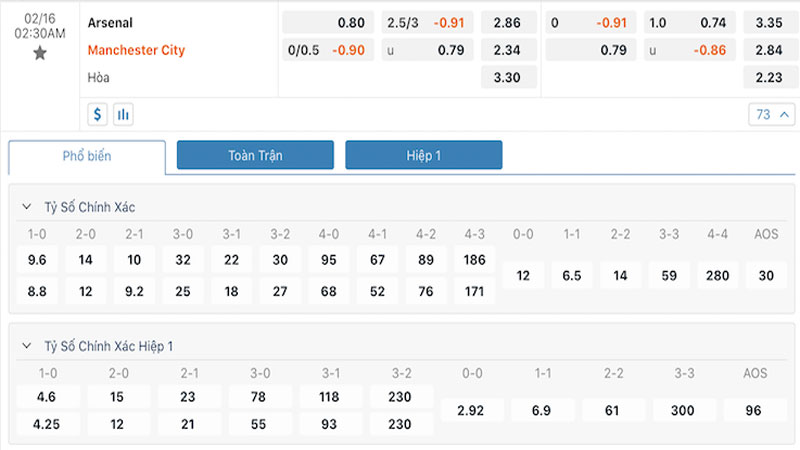
Task: Pick correct score 4-1 at 52
Action: 378,291
